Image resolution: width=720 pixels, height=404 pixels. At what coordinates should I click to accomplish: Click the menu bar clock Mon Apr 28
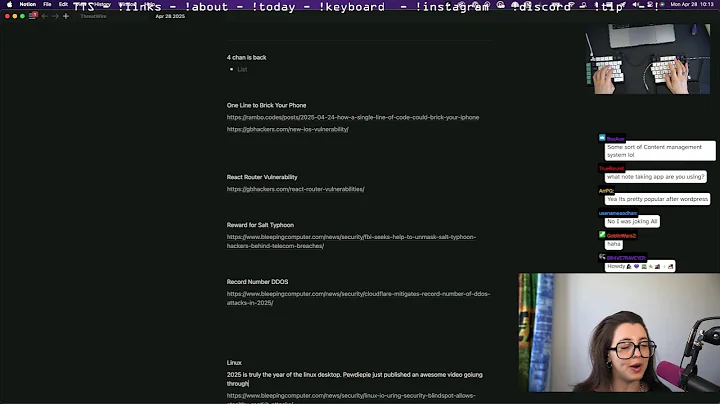[x=692, y=4]
